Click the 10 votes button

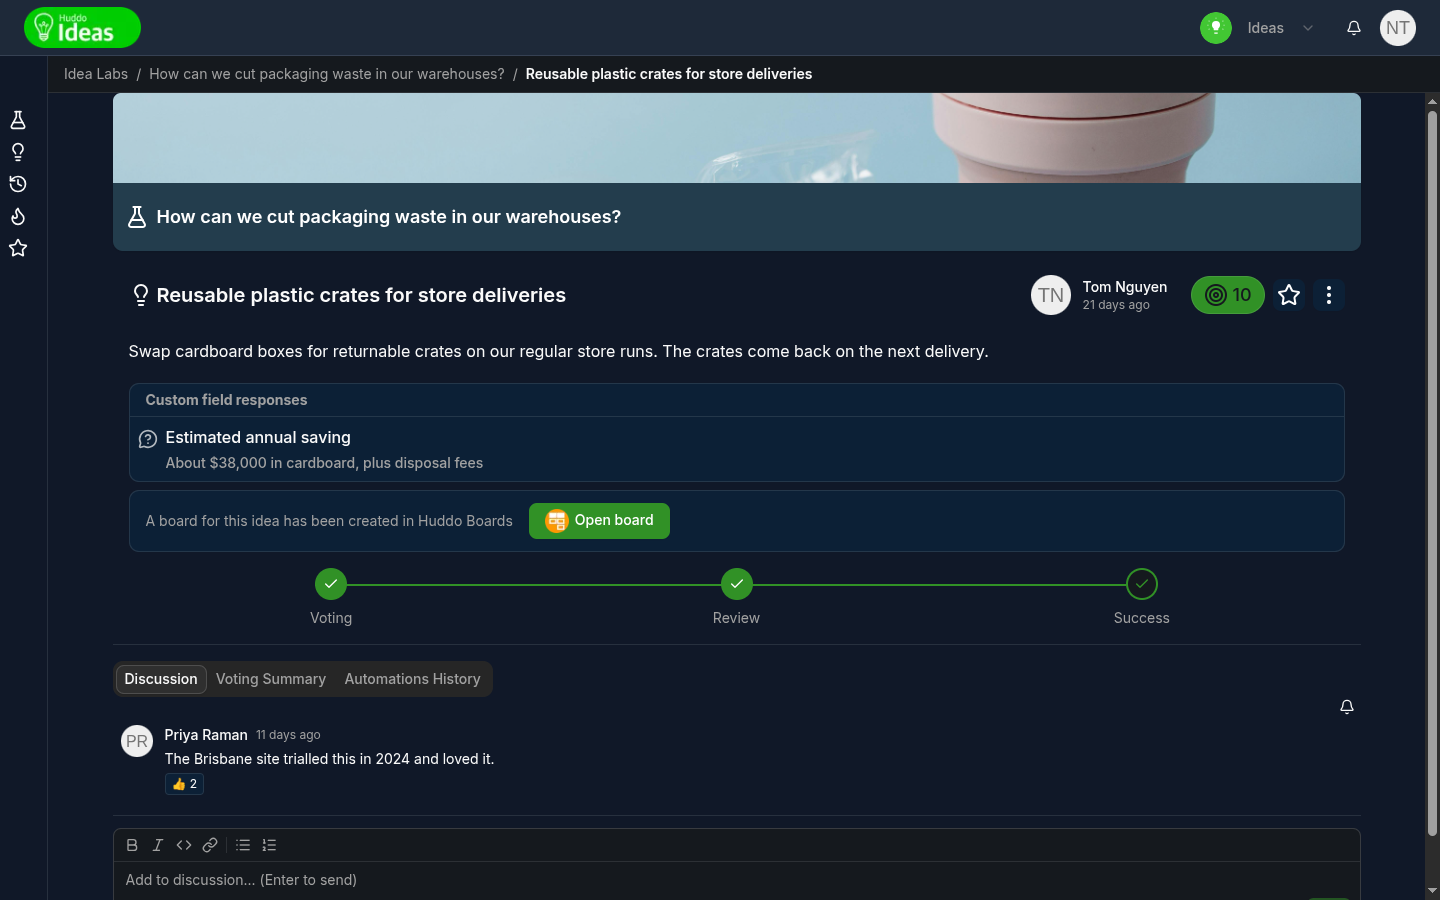pyautogui.click(x=1228, y=295)
